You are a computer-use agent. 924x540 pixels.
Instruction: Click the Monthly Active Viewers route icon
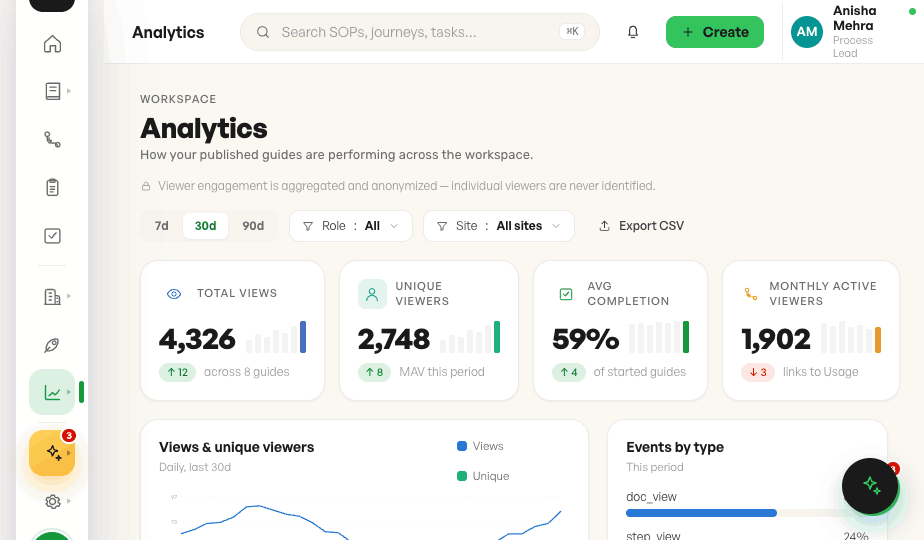(751, 294)
